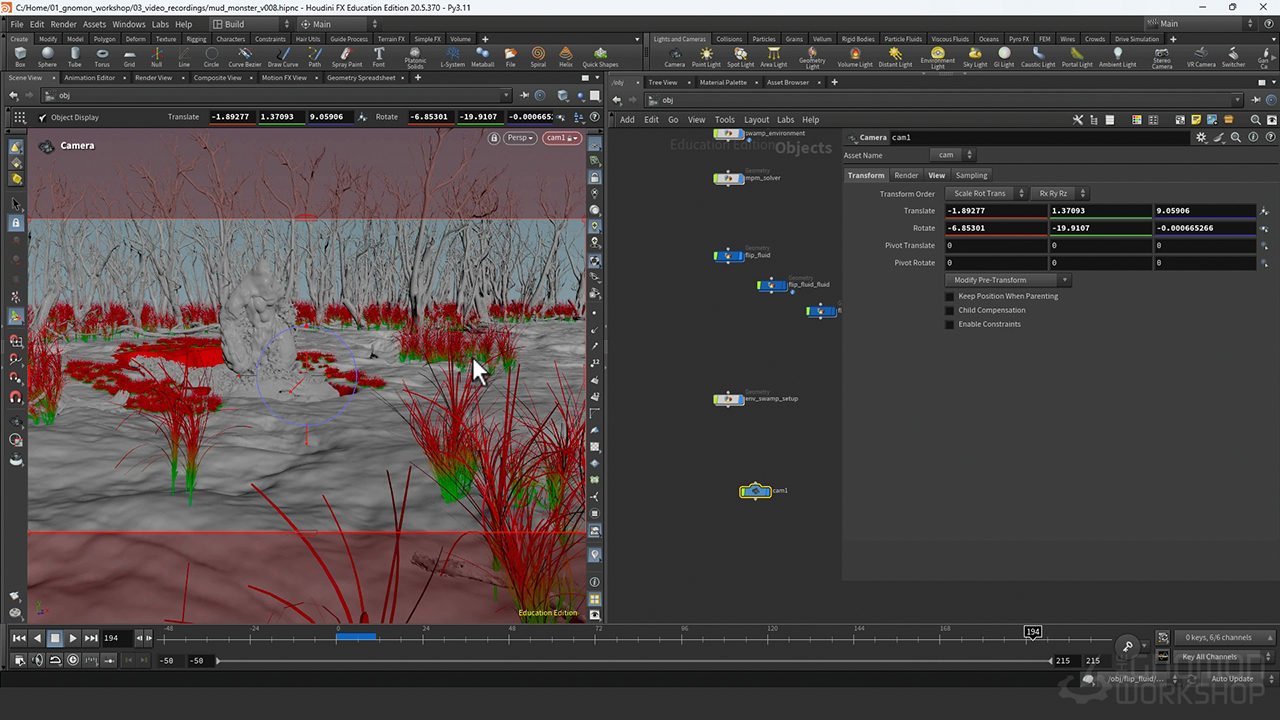Enable Keep Position When Parenting checkbox
Viewport: 1280px width, 720px height.
tap(950, 296)
